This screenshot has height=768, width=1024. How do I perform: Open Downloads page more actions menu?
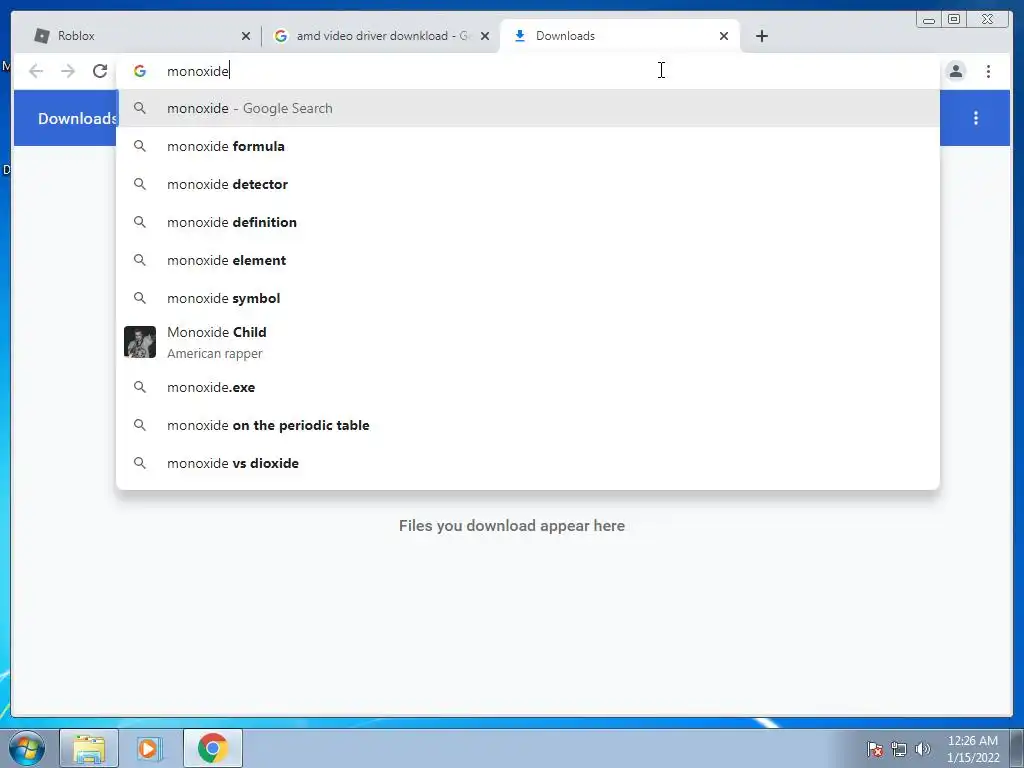[976, 118]
